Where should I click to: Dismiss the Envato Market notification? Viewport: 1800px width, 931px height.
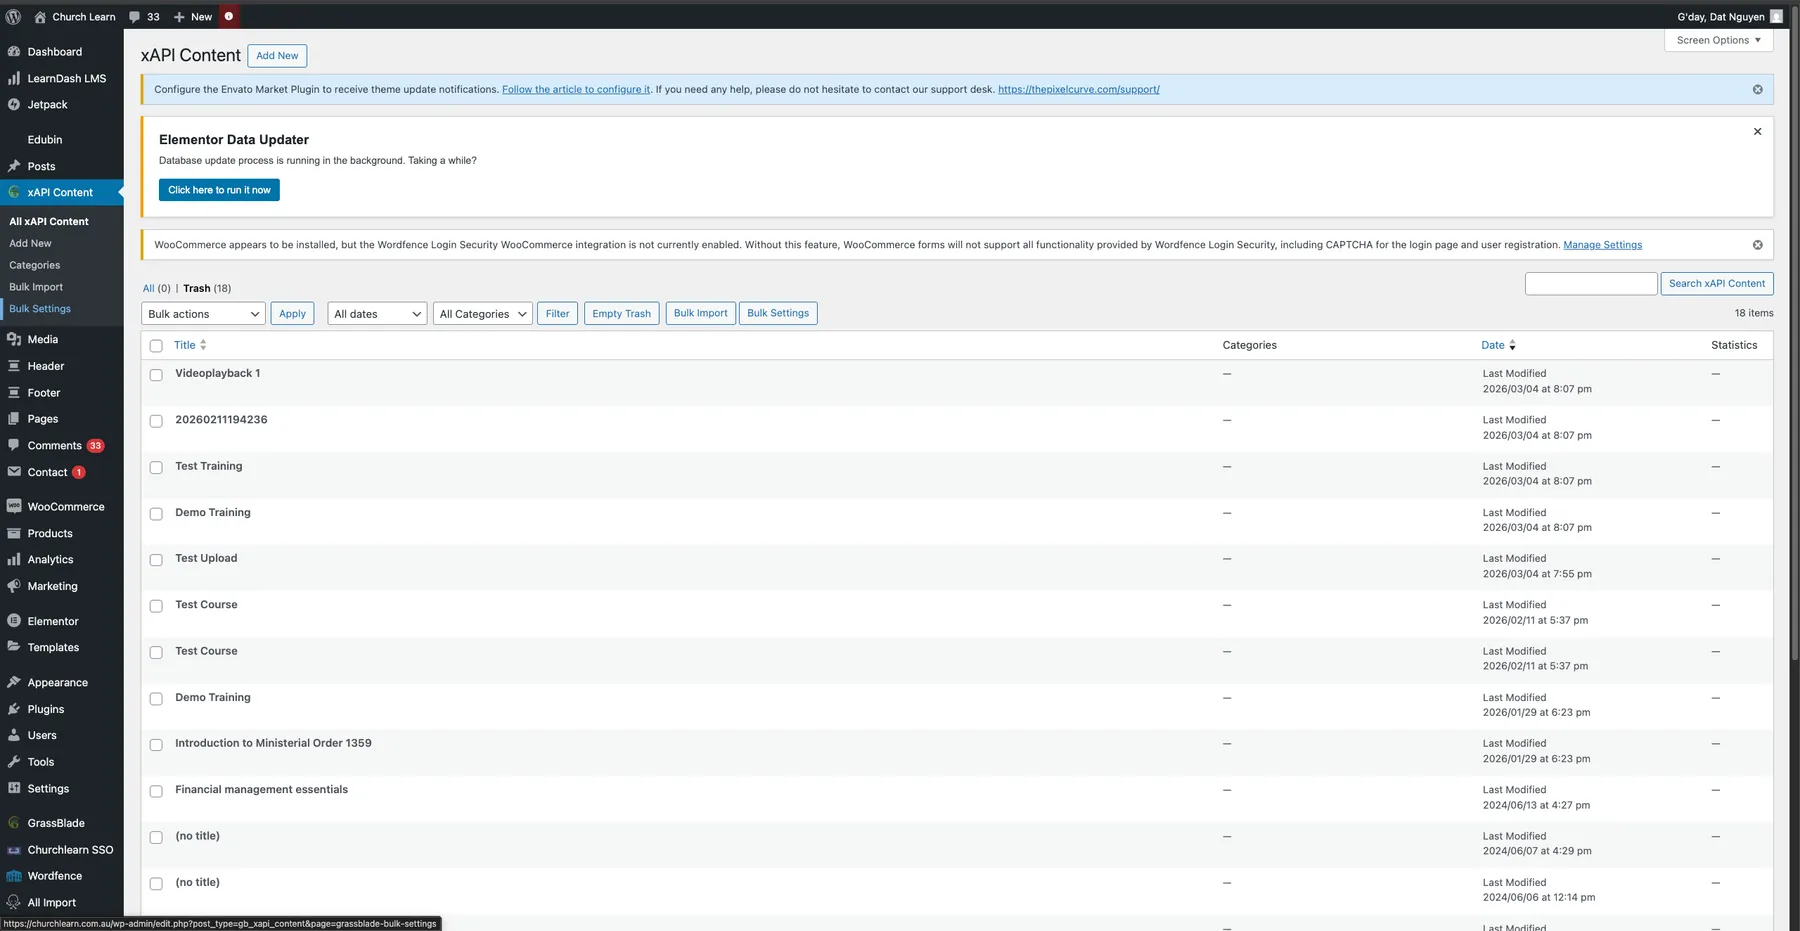pyautogui.click(x=1757, y=90)
